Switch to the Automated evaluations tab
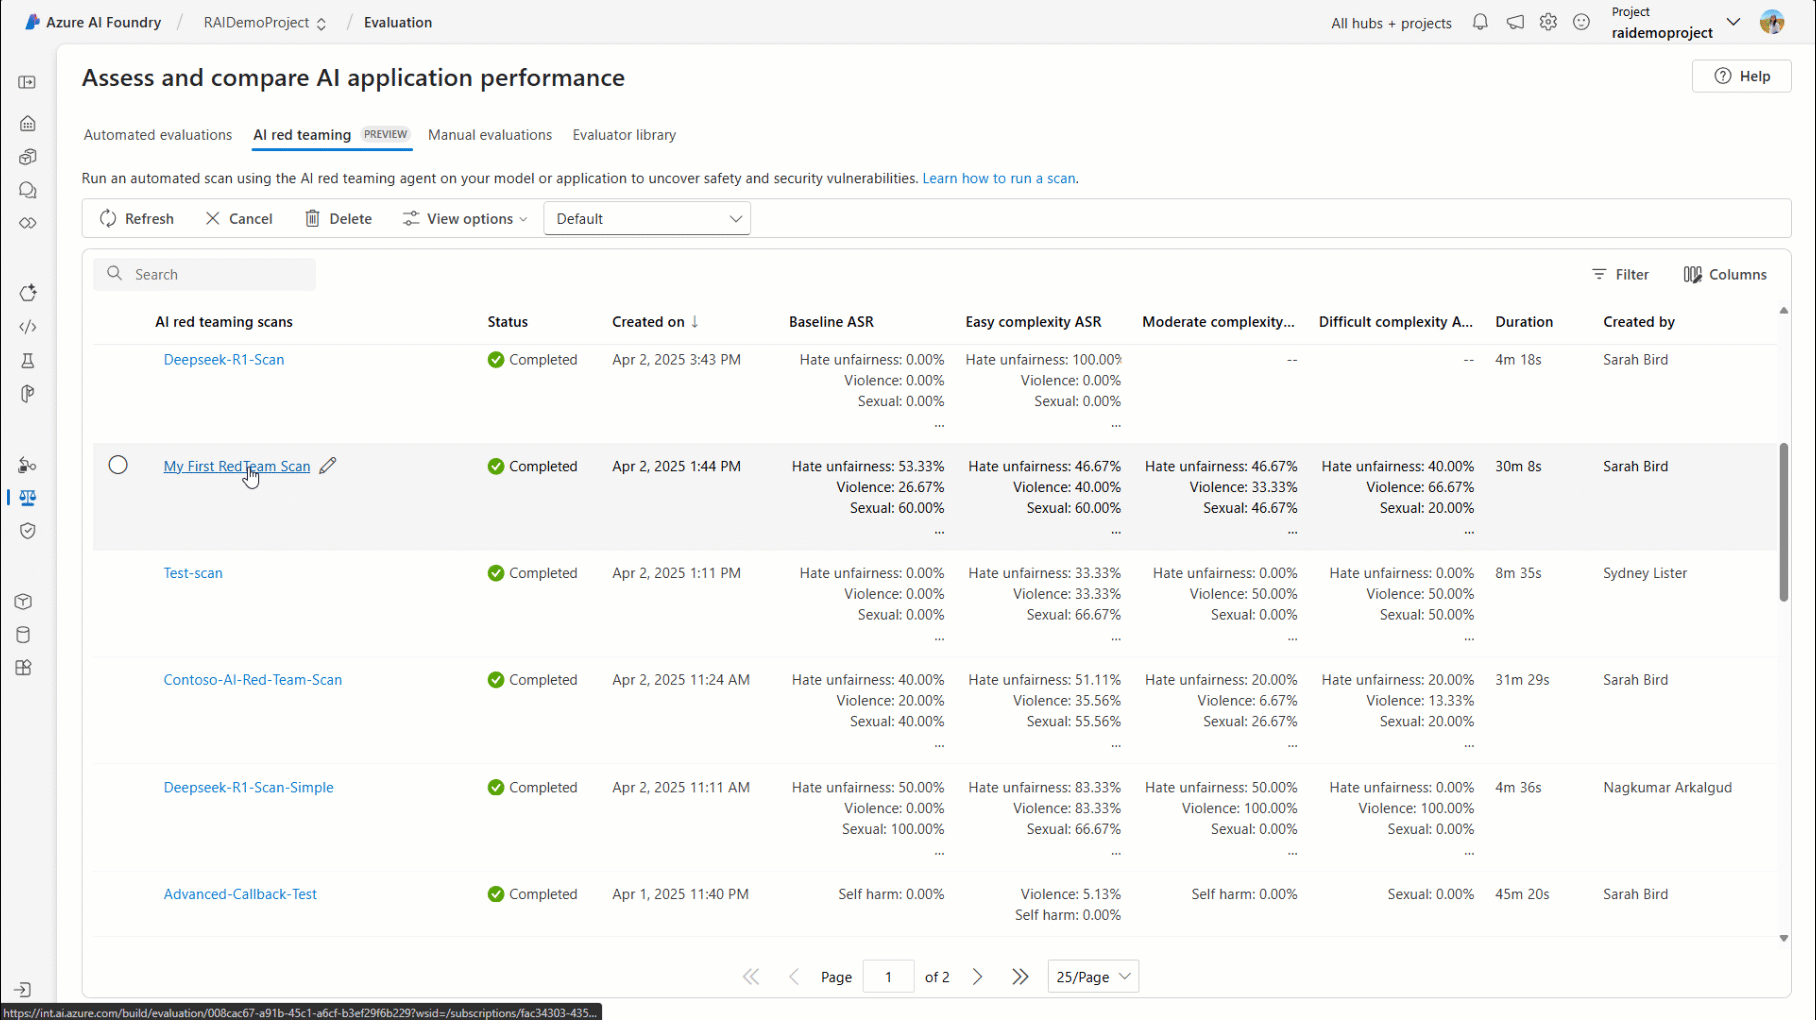1816x1020 pixels. (158, 135)
